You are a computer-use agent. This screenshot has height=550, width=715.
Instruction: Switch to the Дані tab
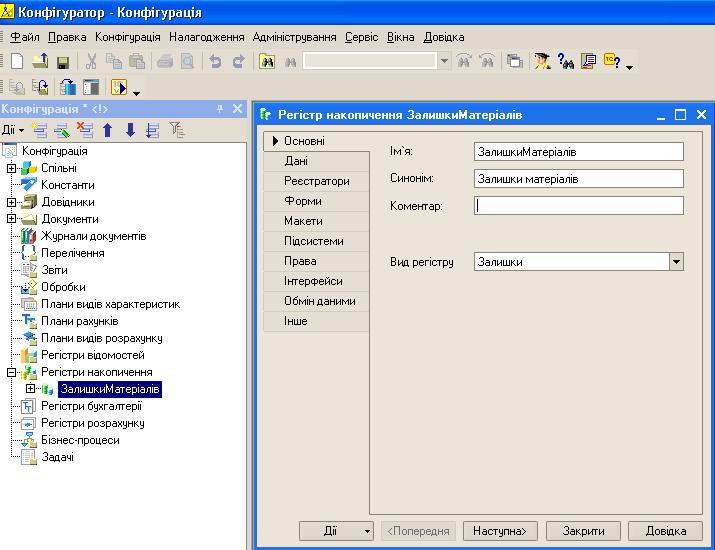(296, 161)
